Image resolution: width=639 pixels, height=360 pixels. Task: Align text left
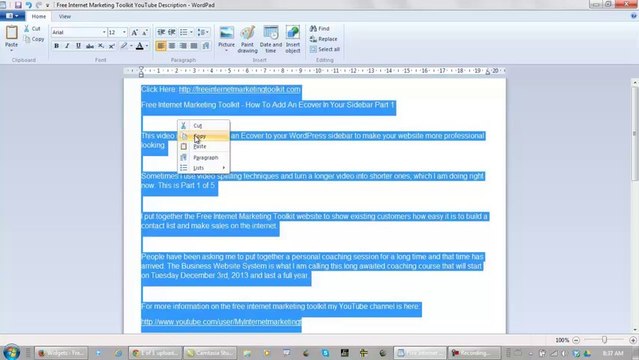point(161,46)
